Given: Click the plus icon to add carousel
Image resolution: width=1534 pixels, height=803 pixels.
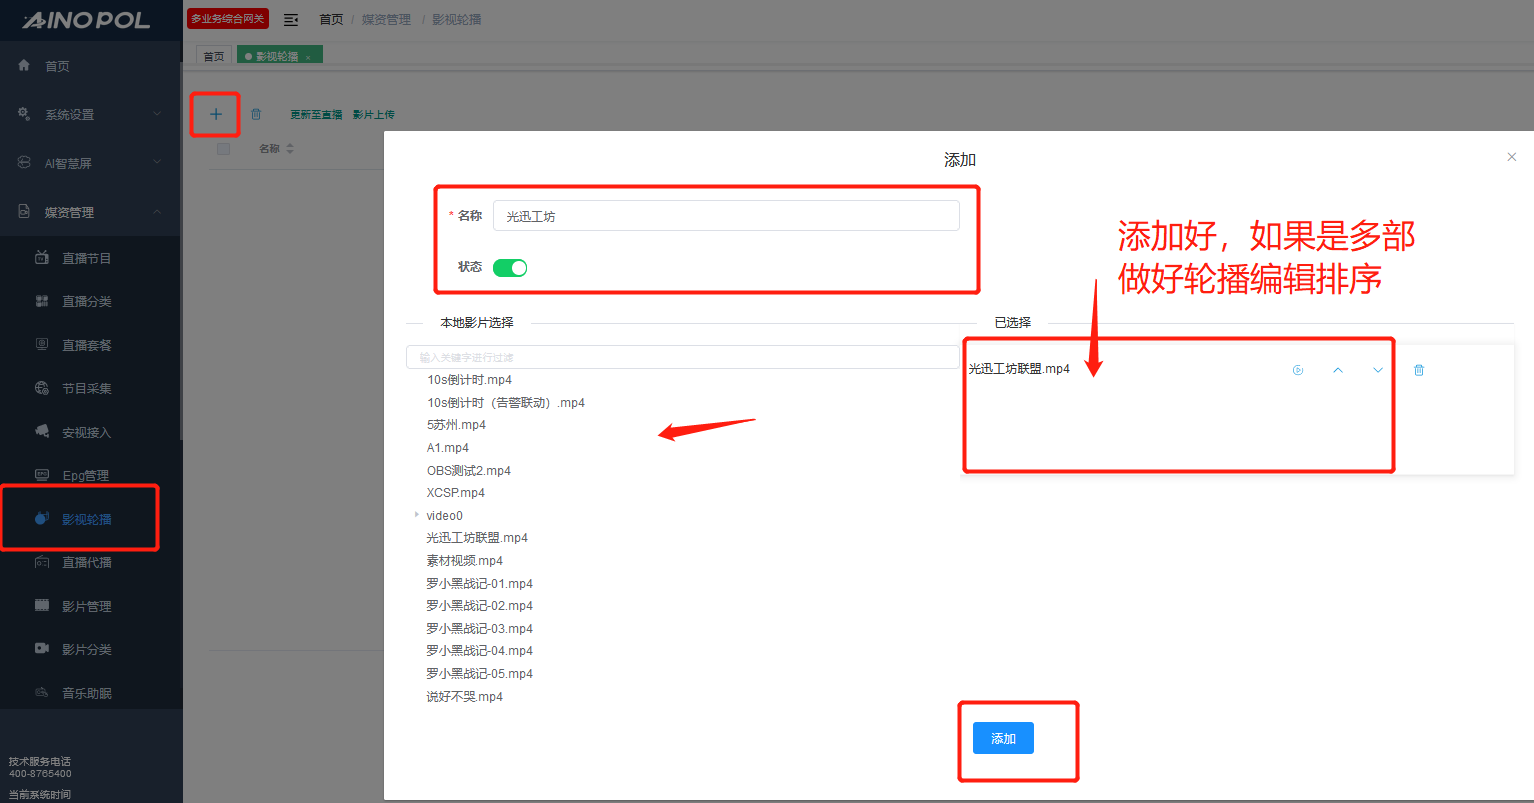Looking at the screenshot, I should pyautogui.click(x=215, y=114).
